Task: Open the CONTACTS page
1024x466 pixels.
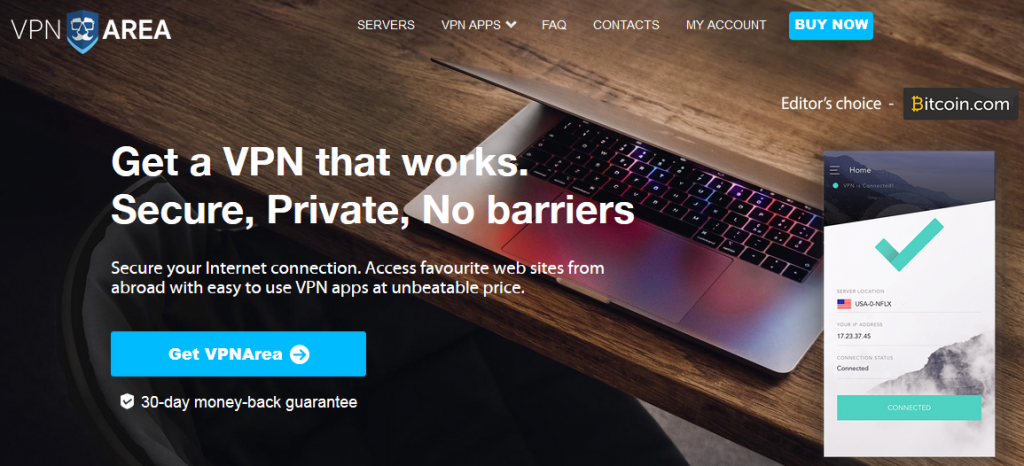Action: click(x=626, y=25)
